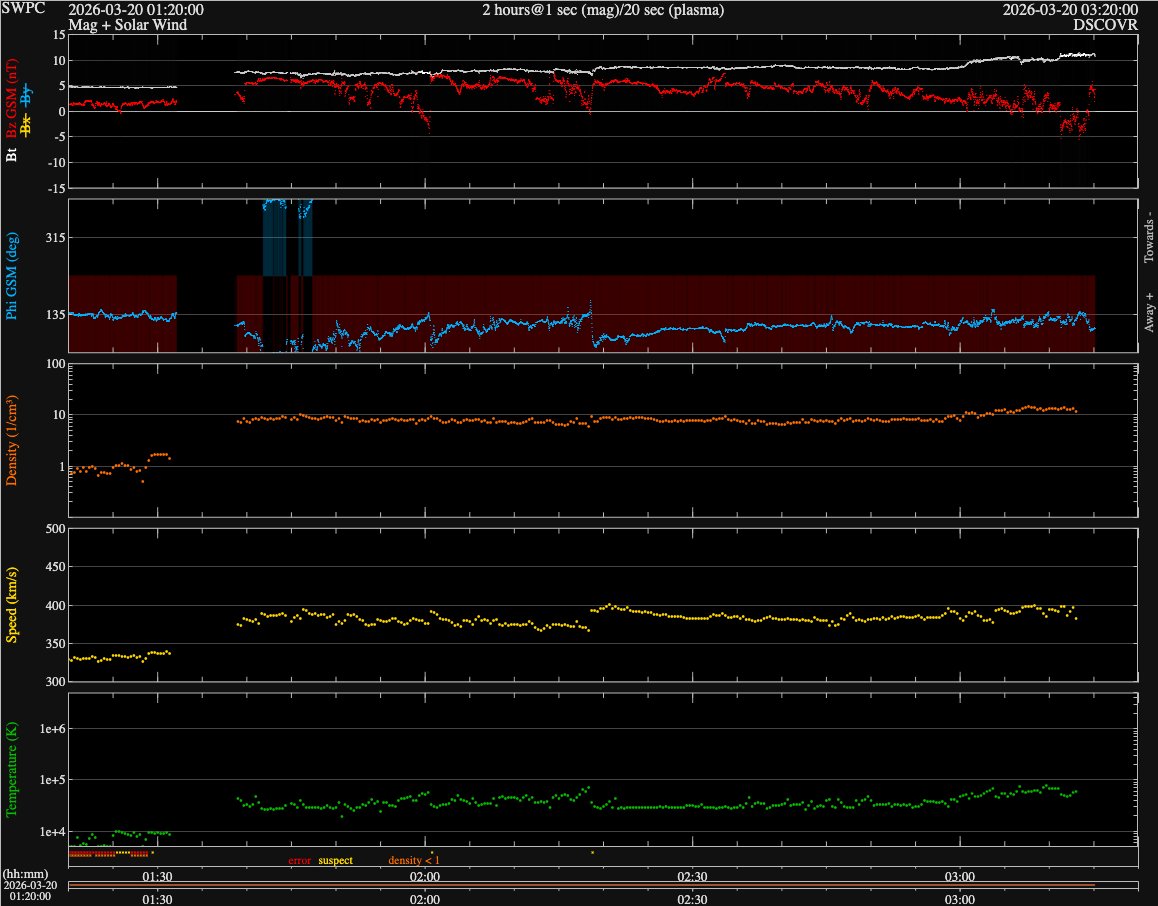
Task: Click the -15 tick on the magnetic field axis
Action: point(57,188)
